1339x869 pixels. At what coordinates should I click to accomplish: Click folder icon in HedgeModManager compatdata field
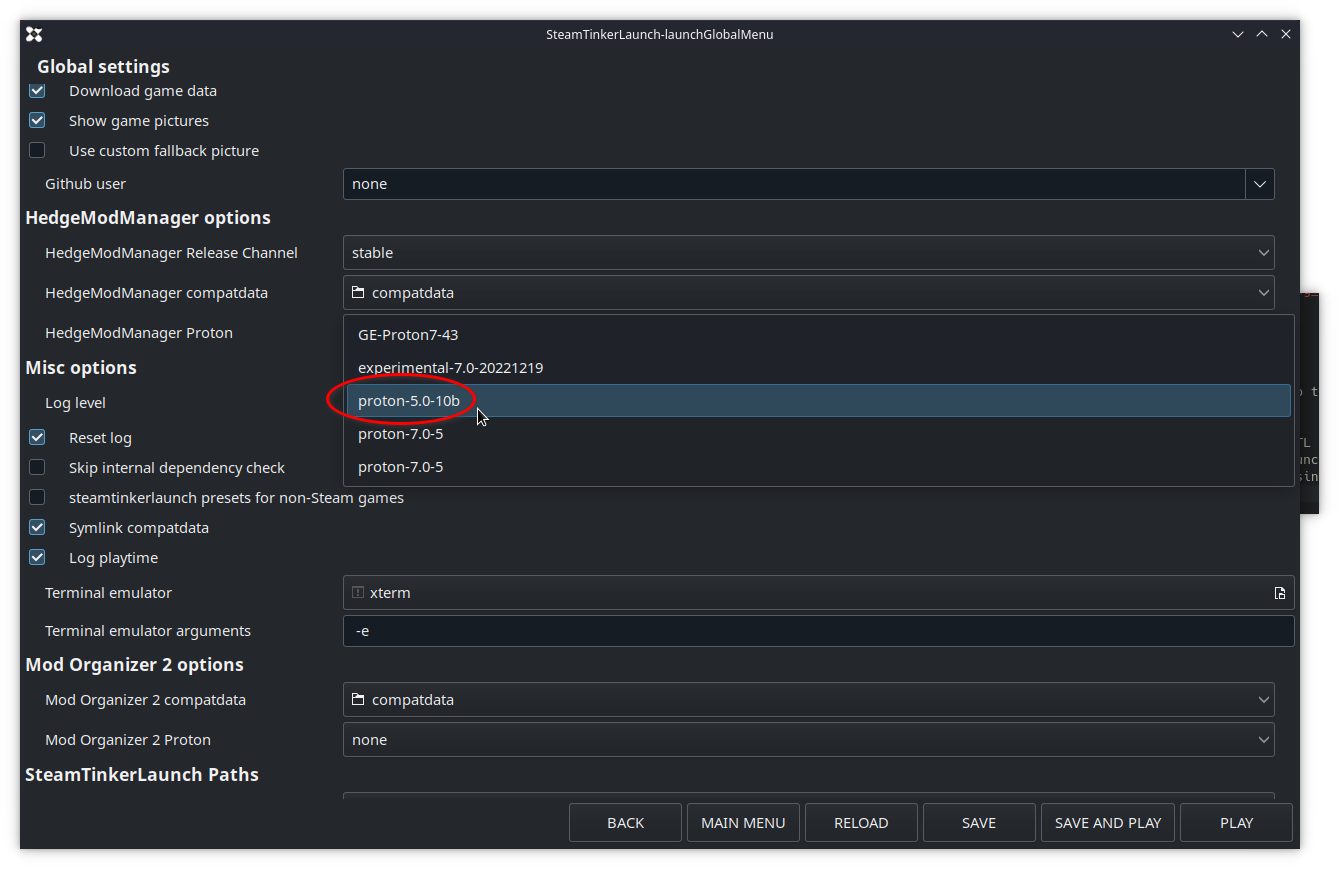[358, 293]
